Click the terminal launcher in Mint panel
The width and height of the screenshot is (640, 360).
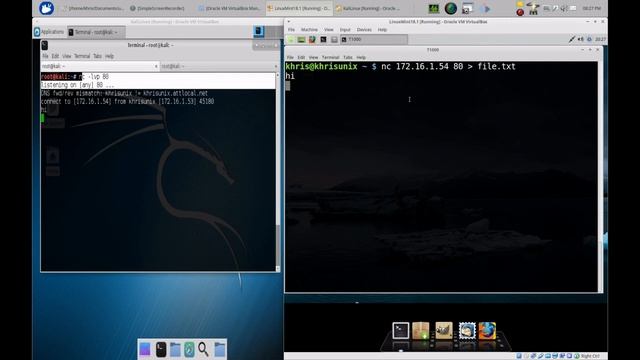323,40
